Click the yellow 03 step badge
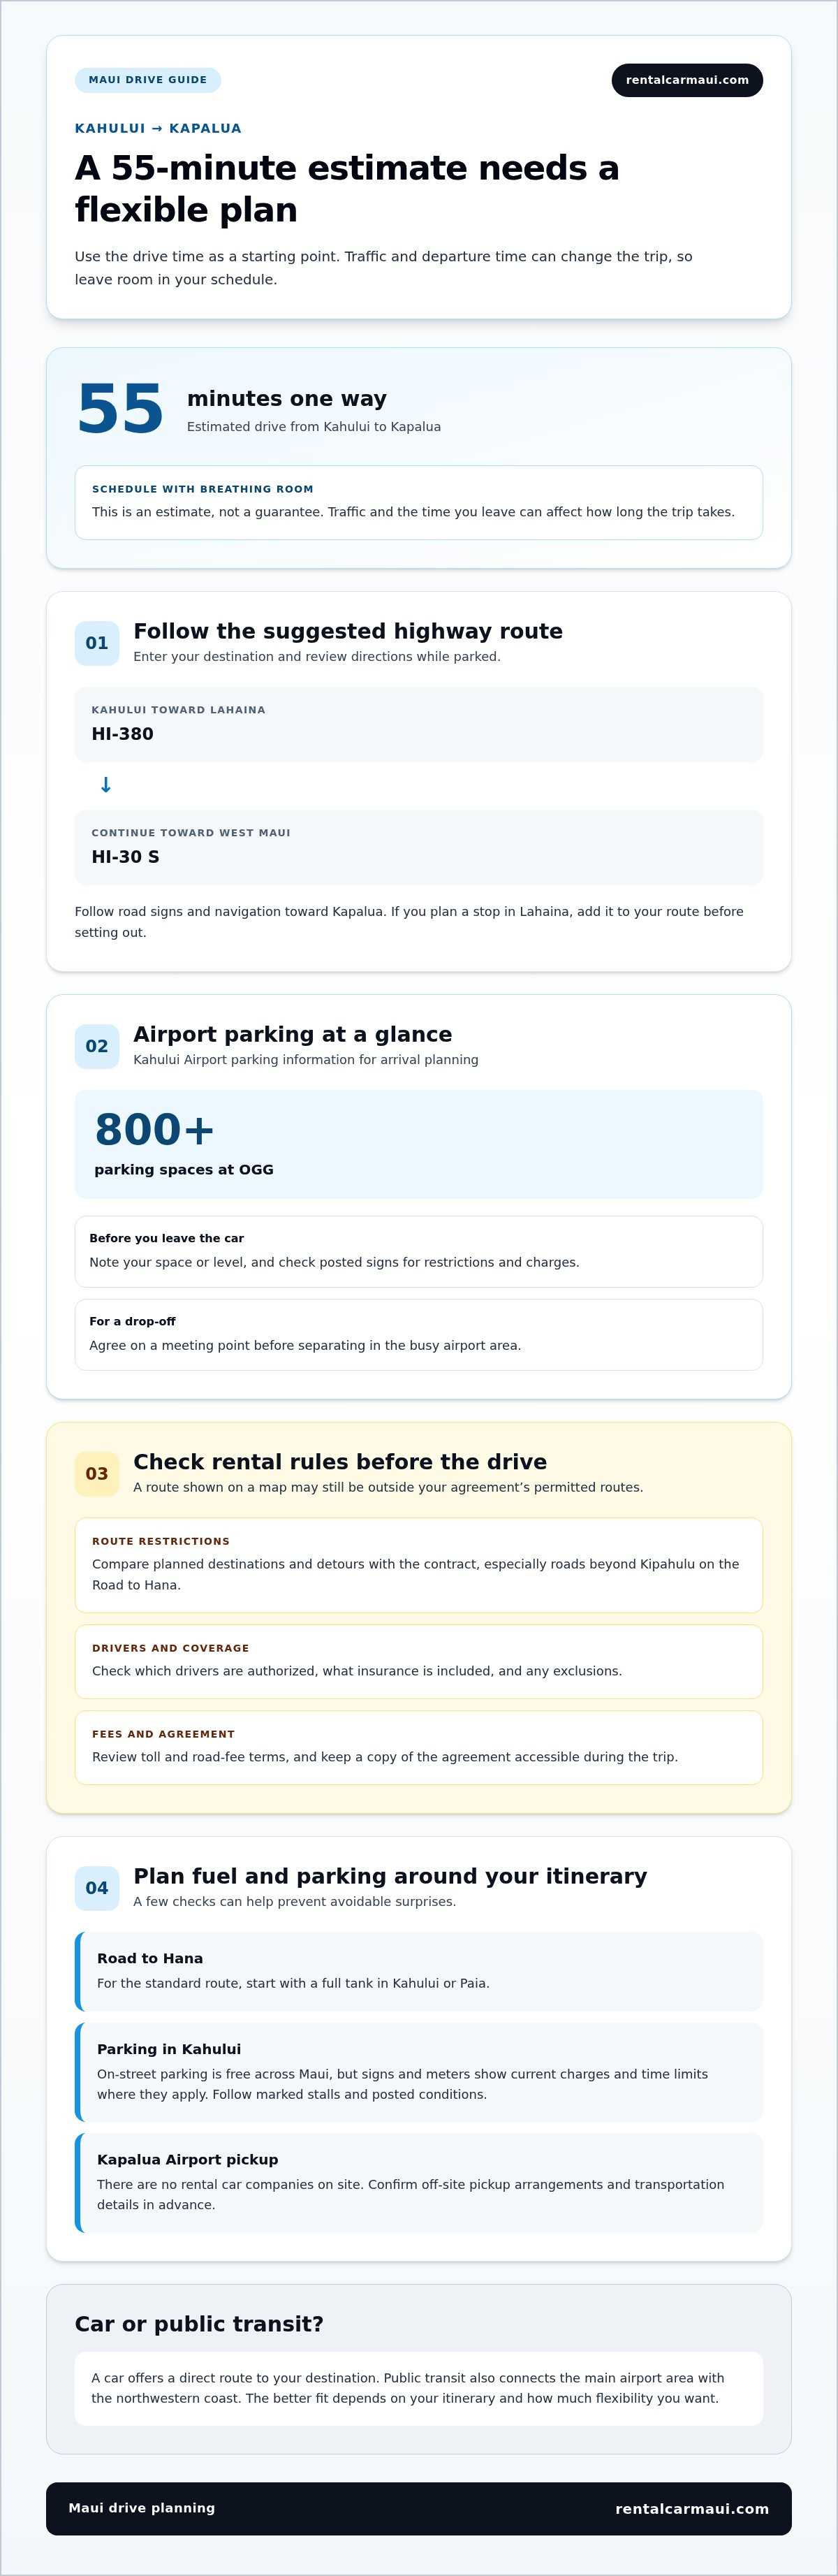Viewport: 838px width, 2576px height. 97,1474
